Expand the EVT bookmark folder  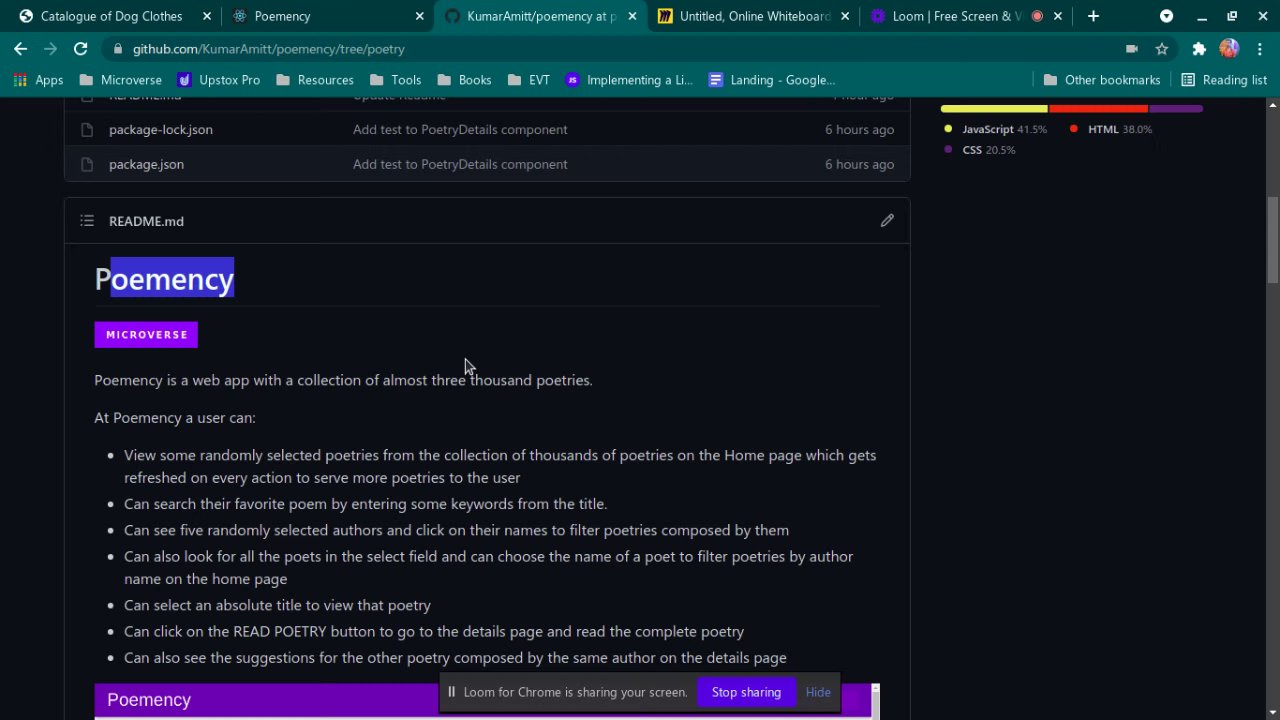click(x=528, y=80)
